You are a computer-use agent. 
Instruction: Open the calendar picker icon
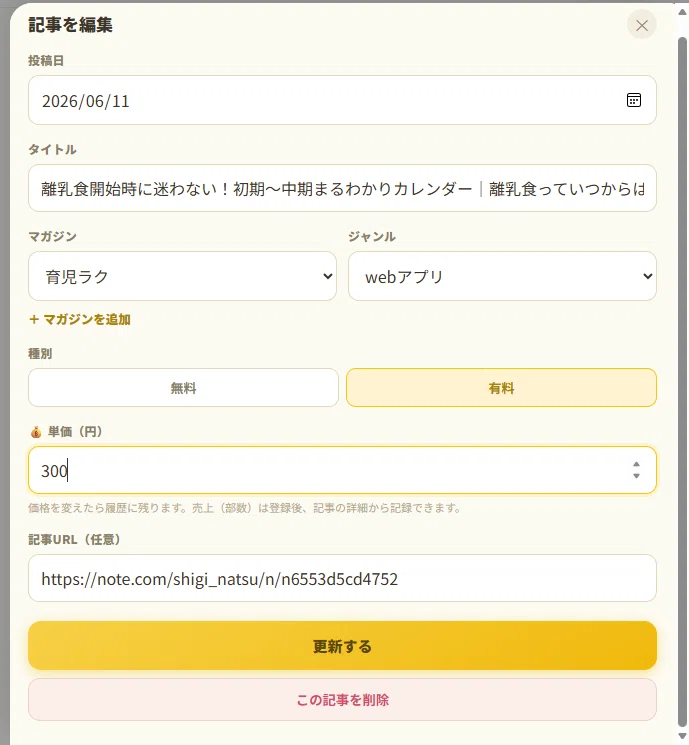pyautogui.click(x=633, y=100)
